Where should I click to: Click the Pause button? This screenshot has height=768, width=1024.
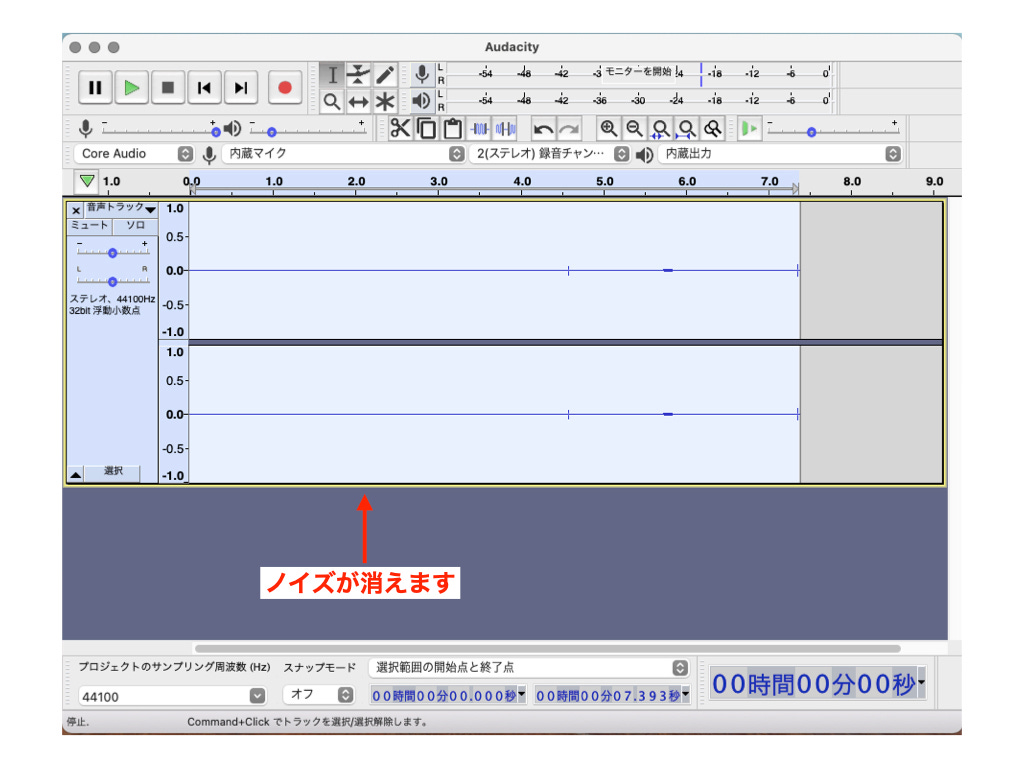point(95,88)
